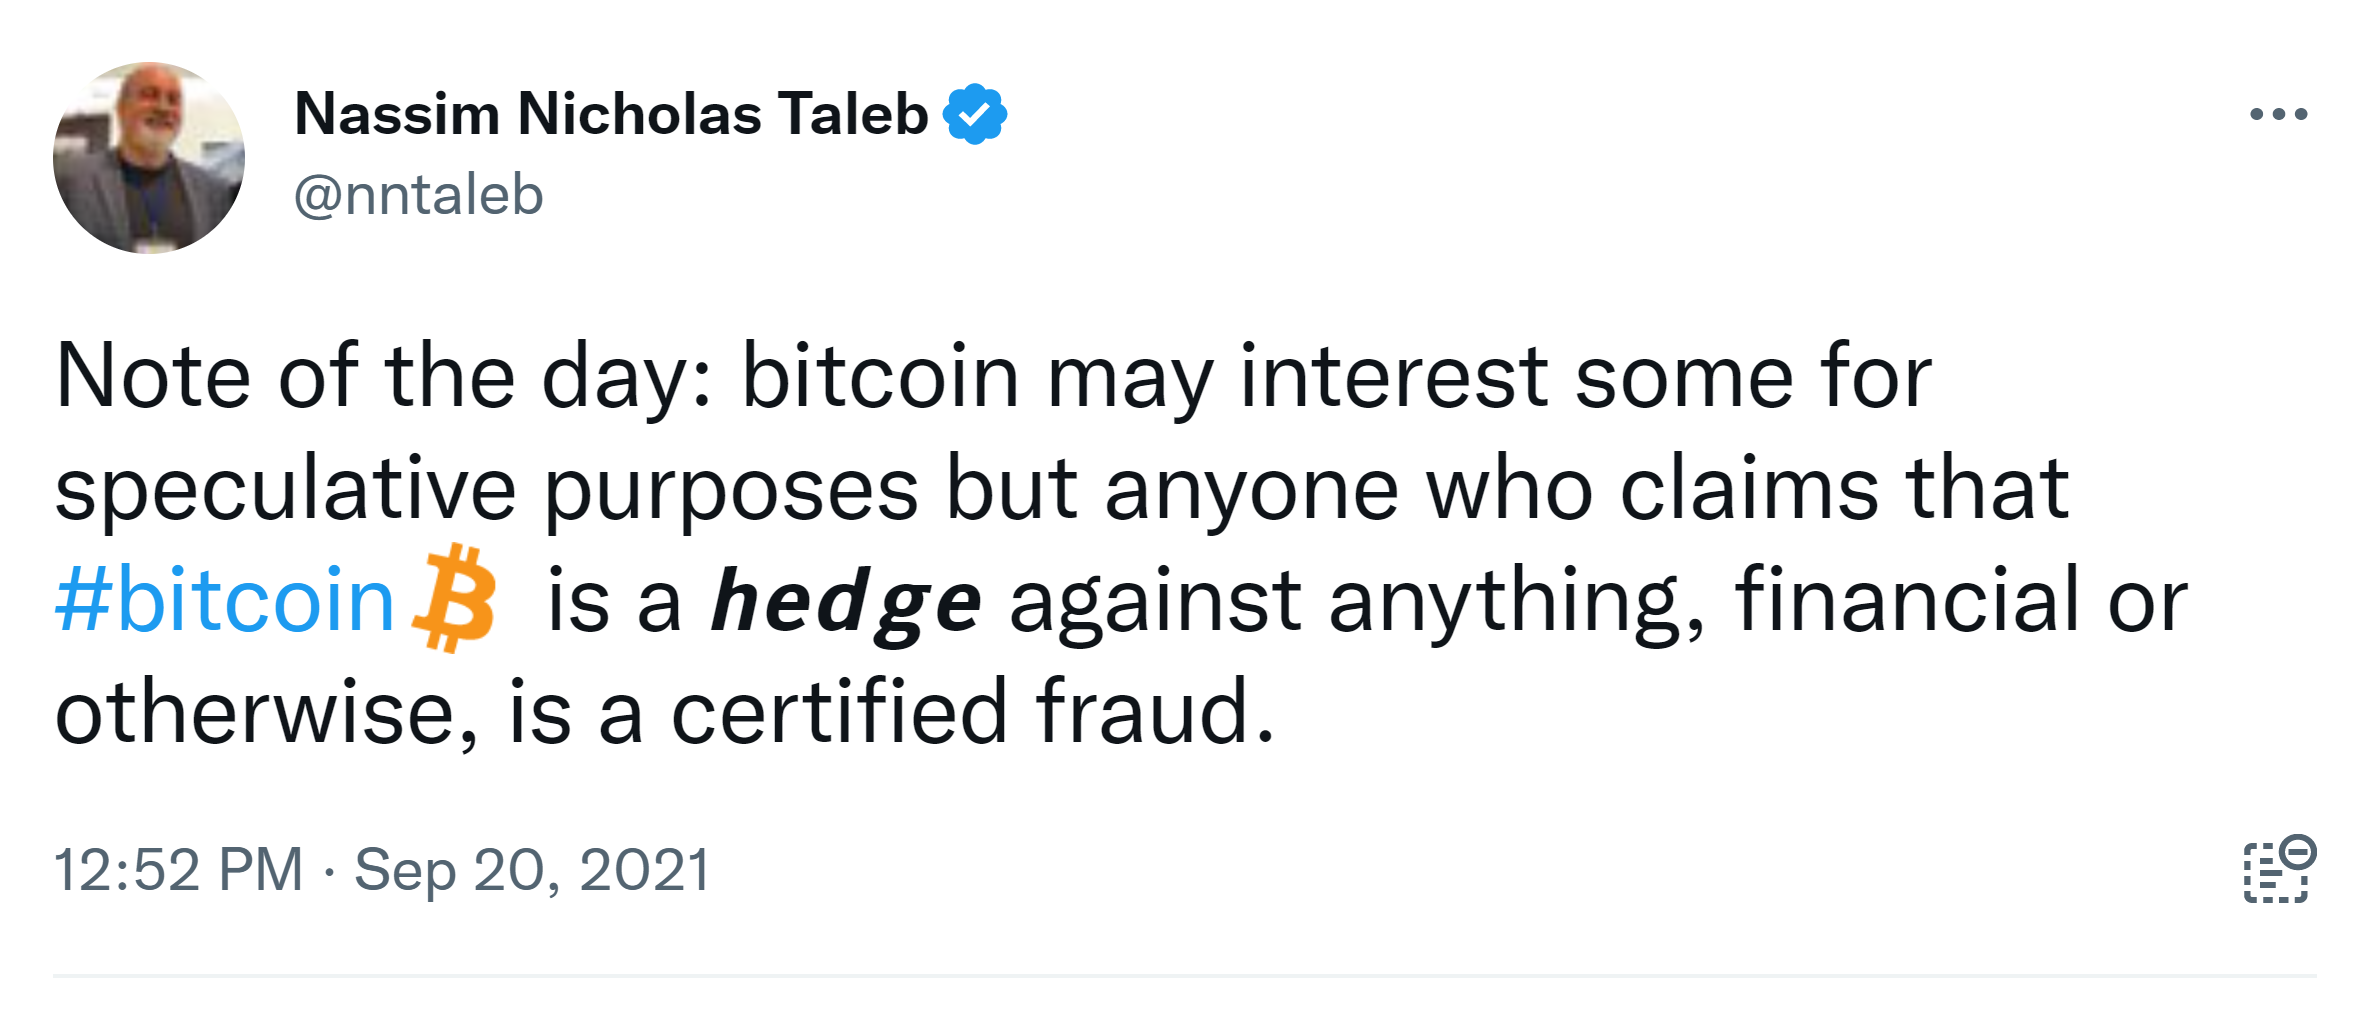This screenshot has width=2363, height=1022.
Task: Open the three-dot more options menu
Action: (x=2277, y=115)
